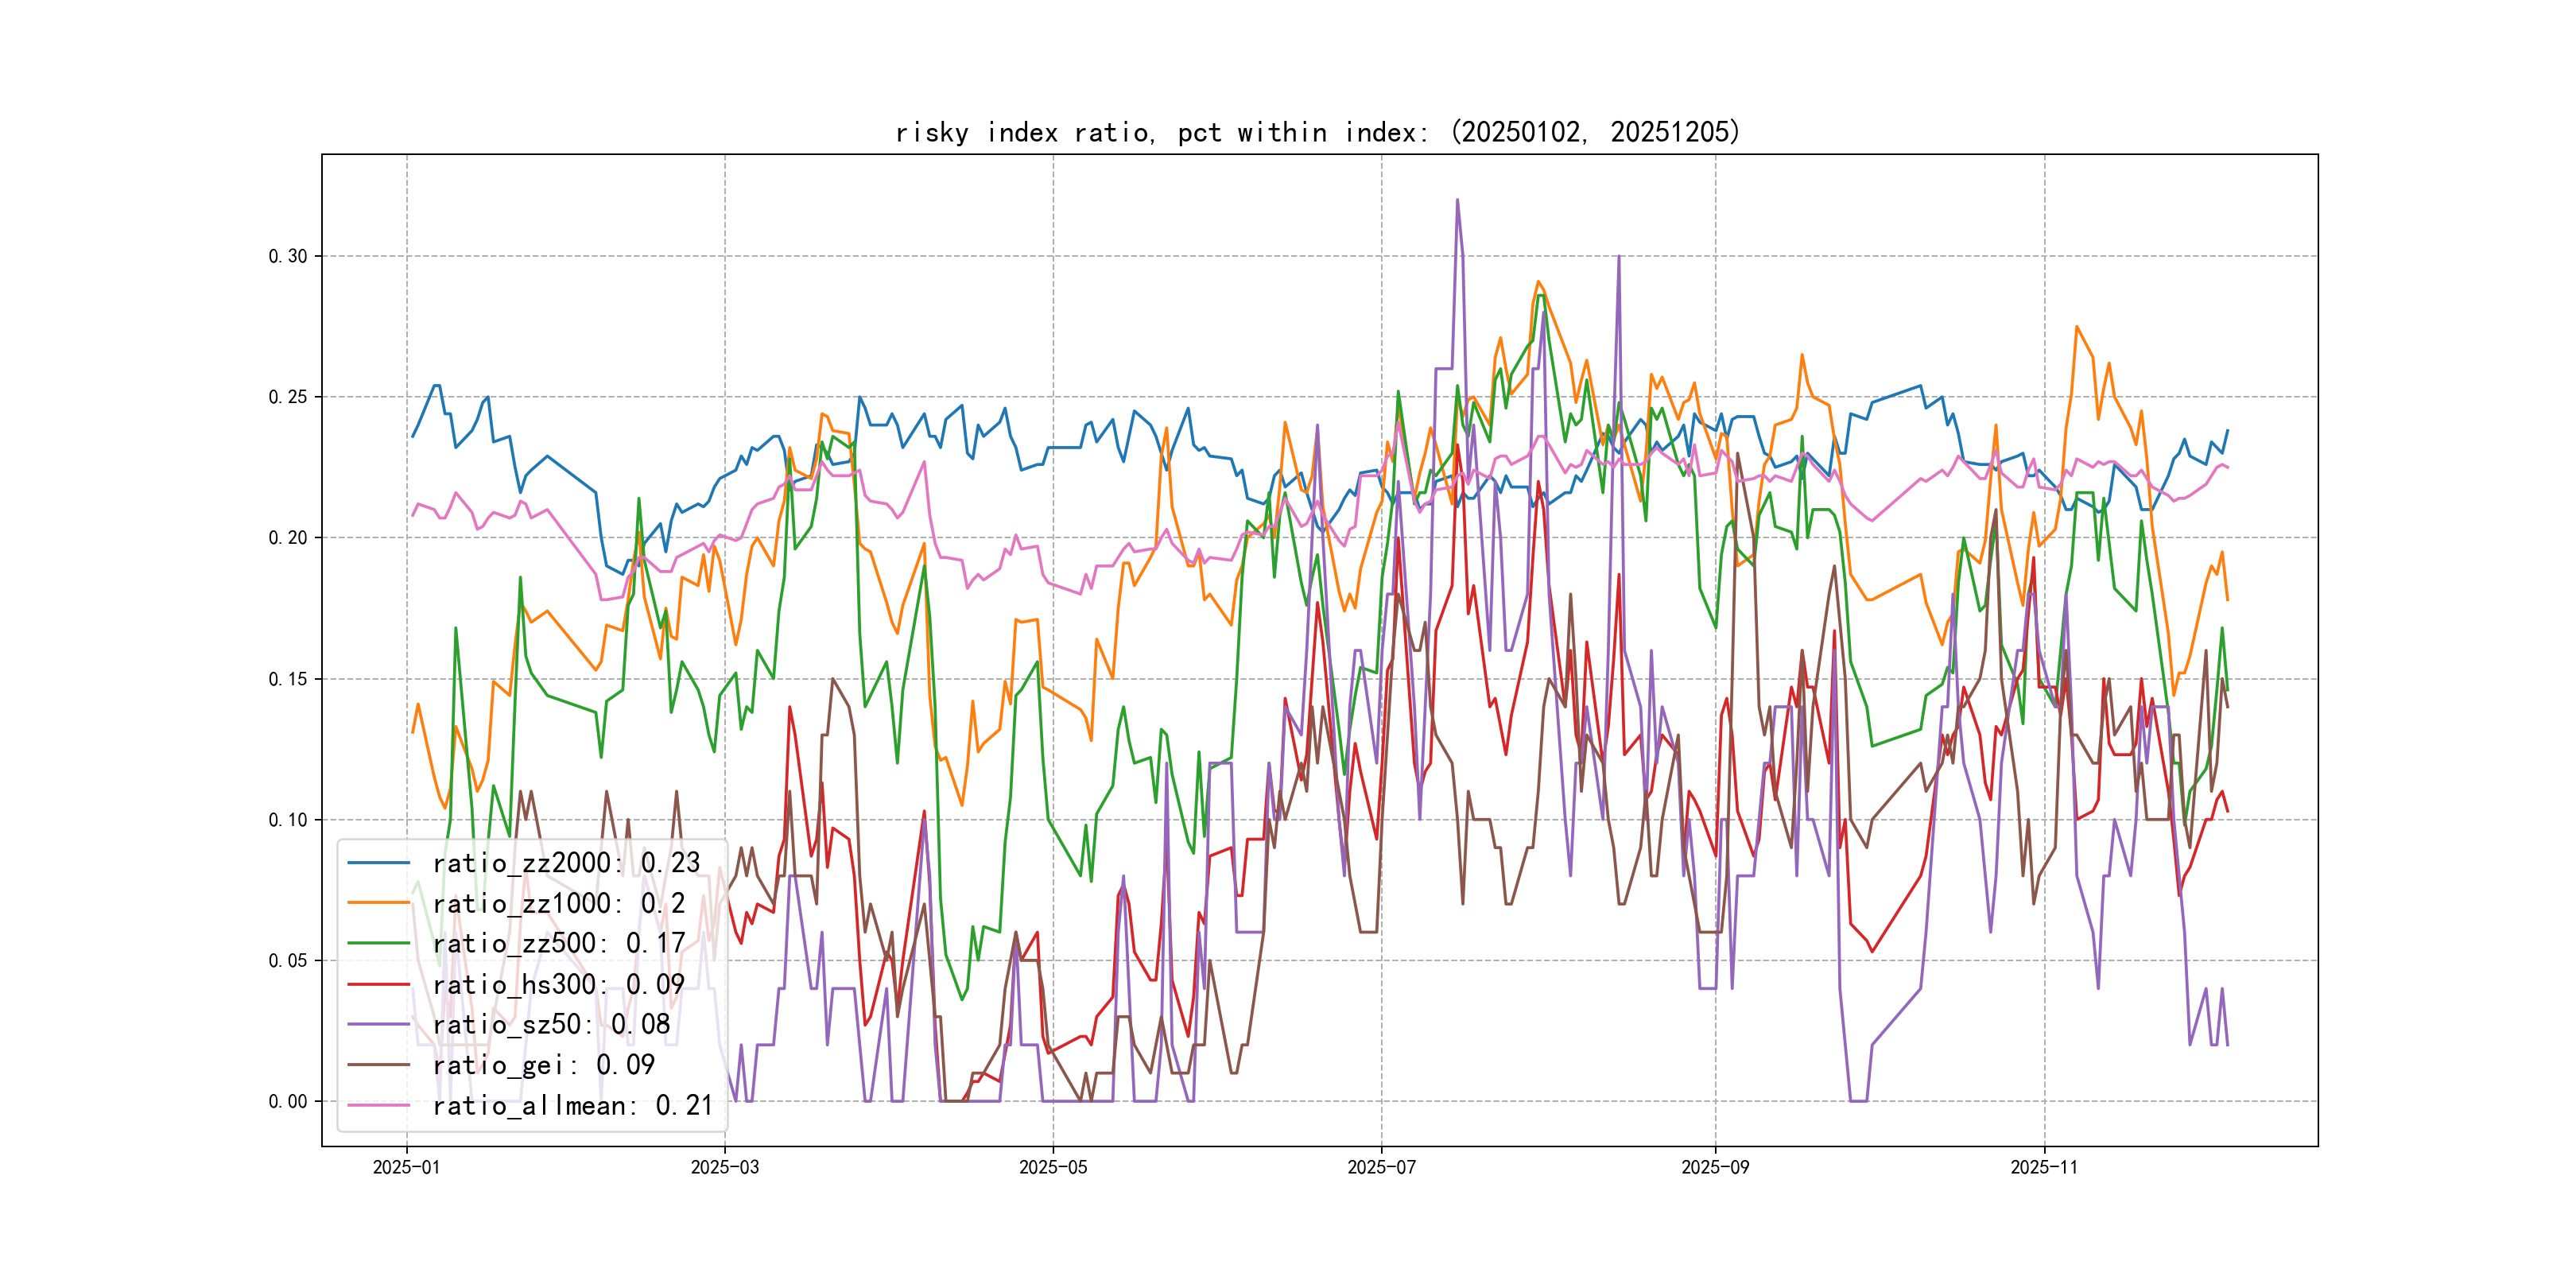The width and height of the screenshot is (2576, 1288).
Task: Click the green ratio_zz500 legend line sample
Action: point(378,943)
